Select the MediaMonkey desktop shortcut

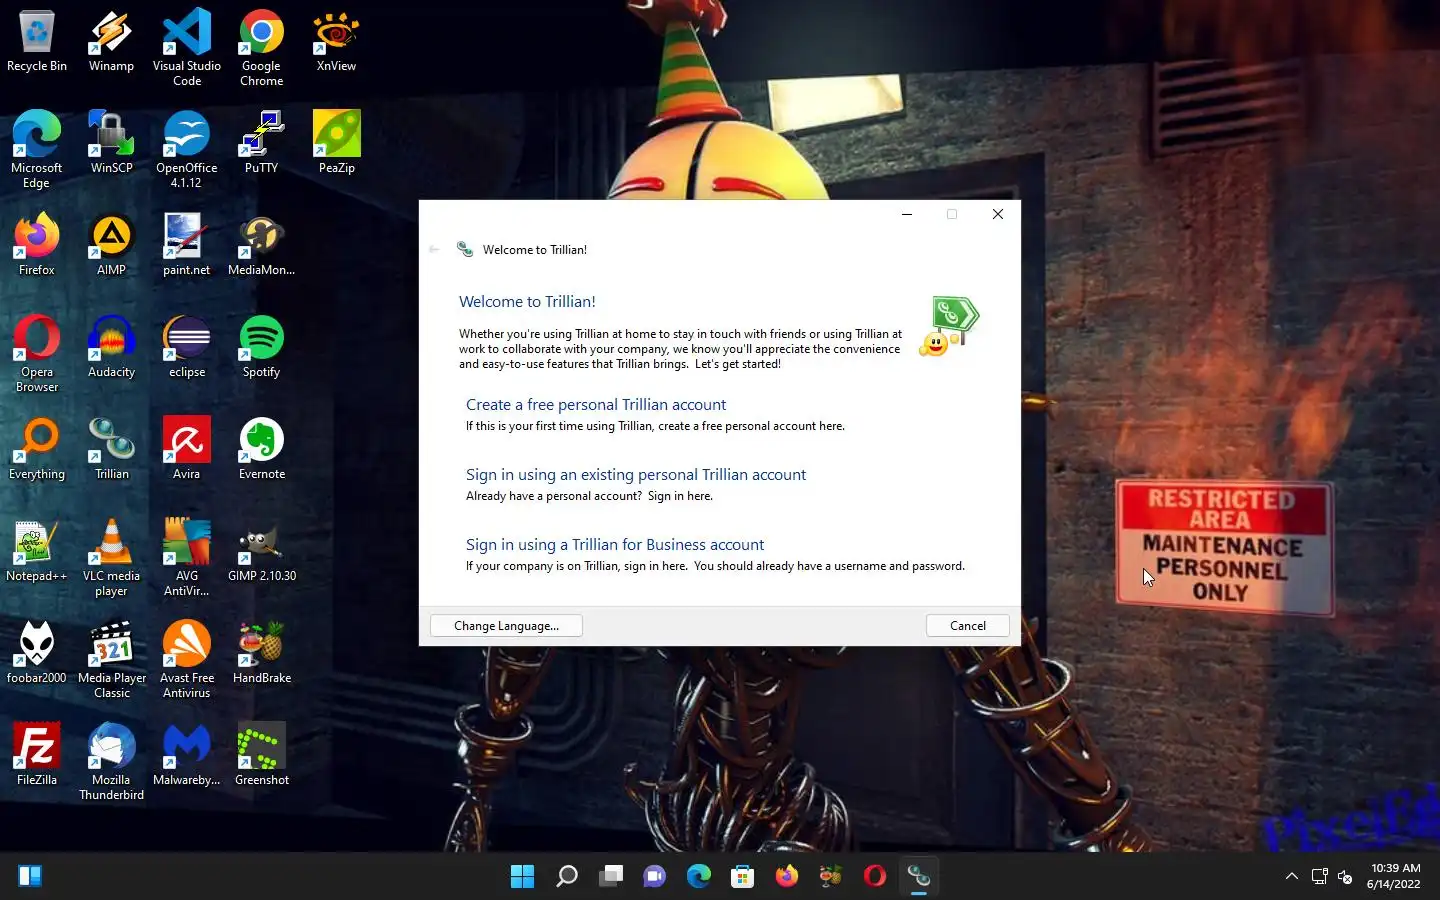[262, 245]
